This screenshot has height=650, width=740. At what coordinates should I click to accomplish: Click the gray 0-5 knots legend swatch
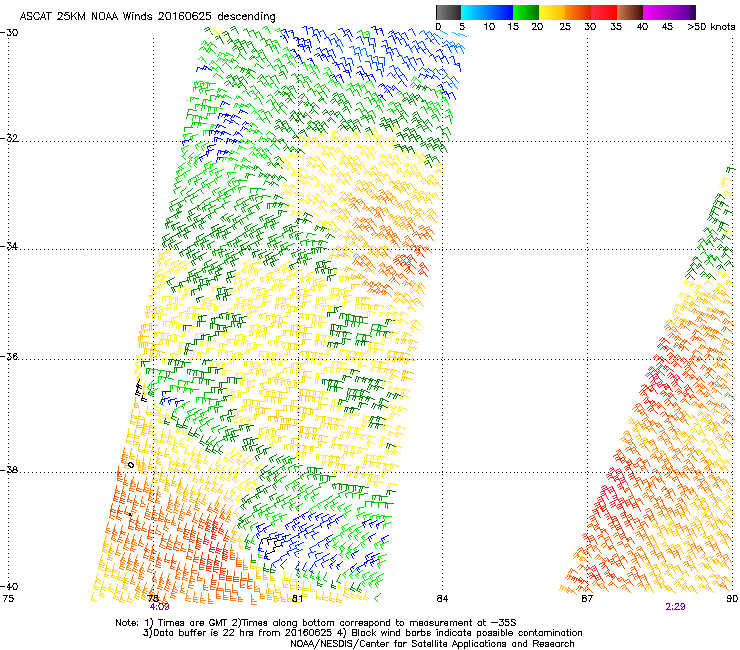(x=448, y=12)
